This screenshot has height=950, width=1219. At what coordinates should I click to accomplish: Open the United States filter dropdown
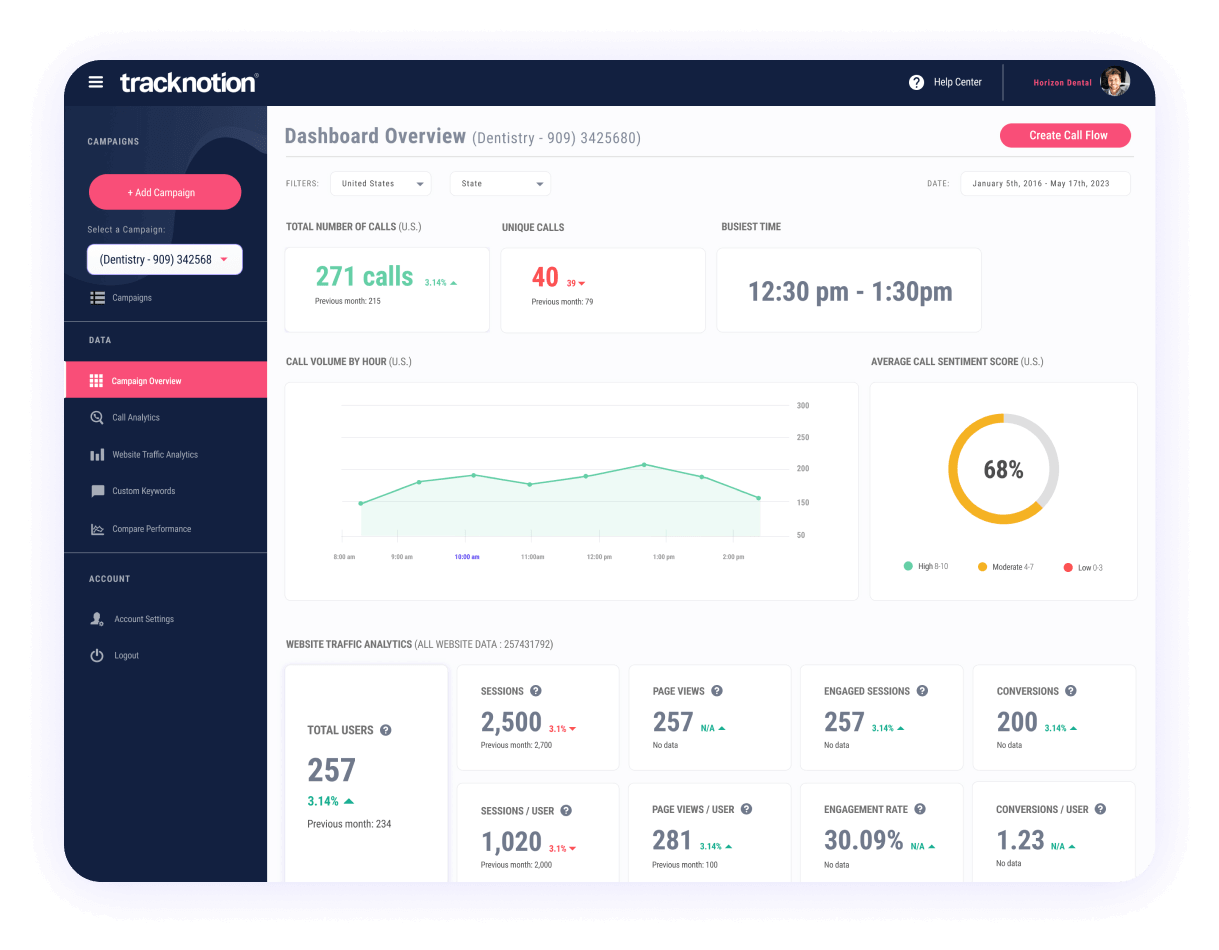[380, 183]
